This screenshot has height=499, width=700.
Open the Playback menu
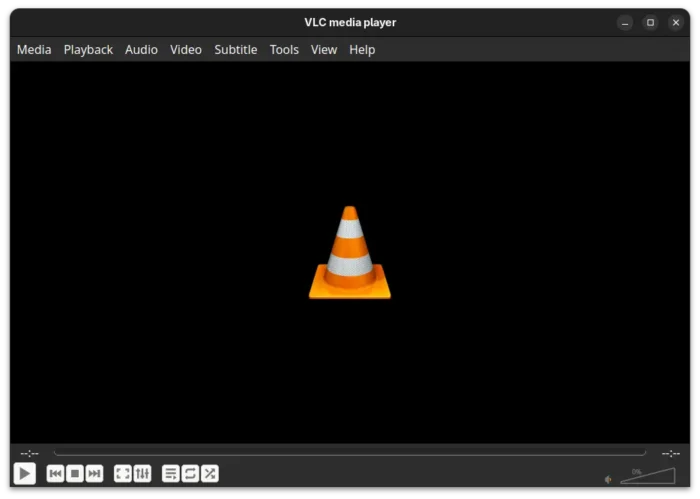click(x=88, y=49)
